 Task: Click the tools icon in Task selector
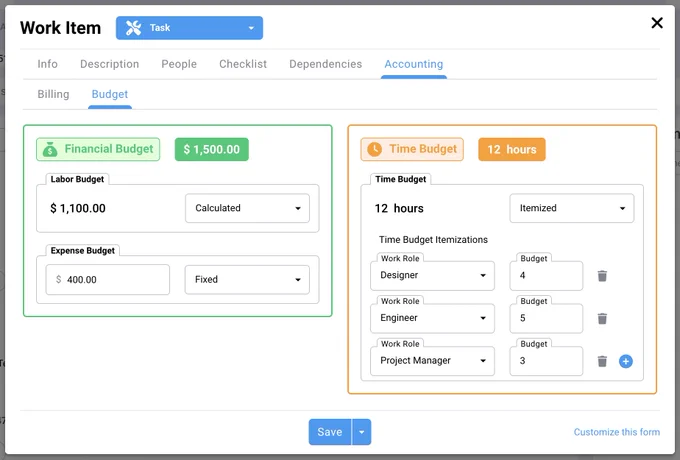click(134, 28)
